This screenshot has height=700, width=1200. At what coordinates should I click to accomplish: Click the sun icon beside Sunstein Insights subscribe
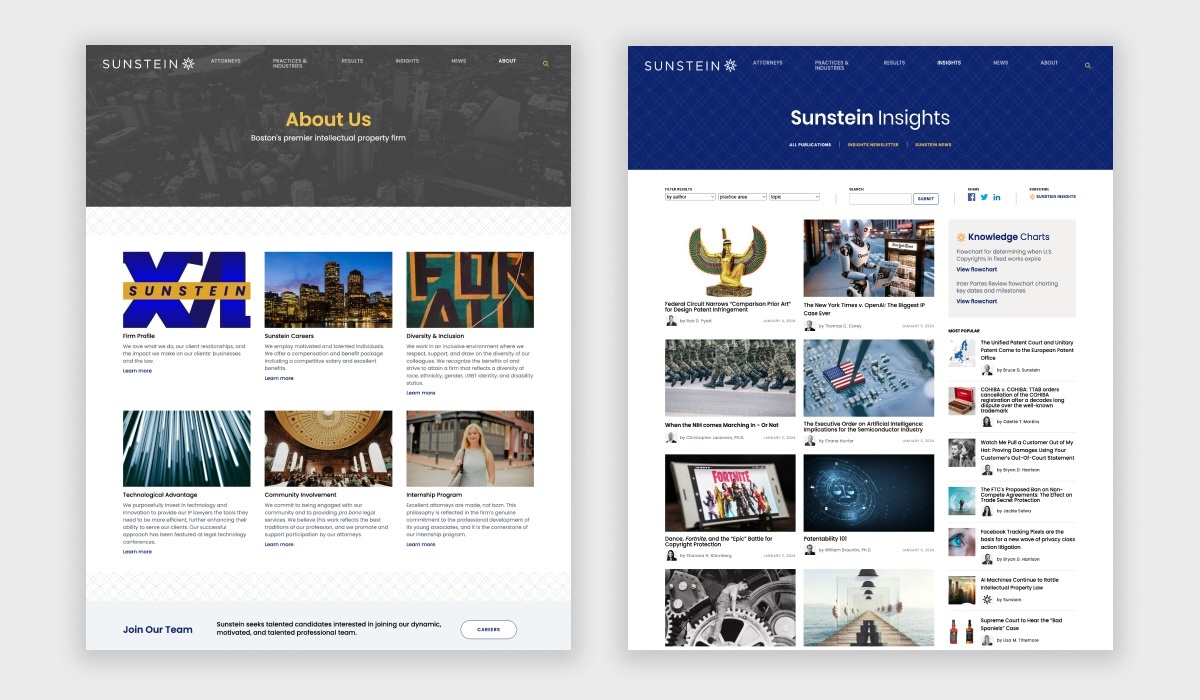pos(1032,197)
